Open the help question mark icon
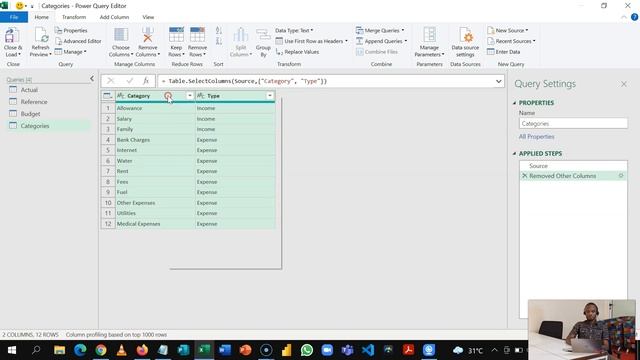640x360 pixels. pos(634,17)
